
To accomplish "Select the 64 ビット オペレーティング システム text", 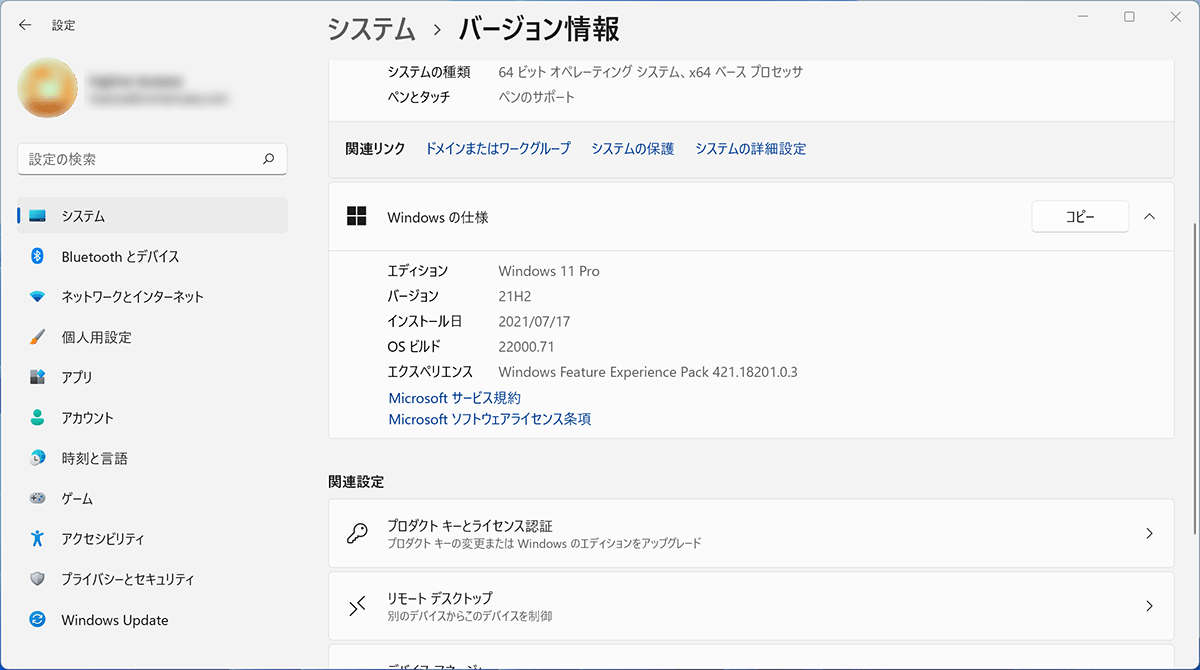I will pyautogui.click(x=651, y=72).
